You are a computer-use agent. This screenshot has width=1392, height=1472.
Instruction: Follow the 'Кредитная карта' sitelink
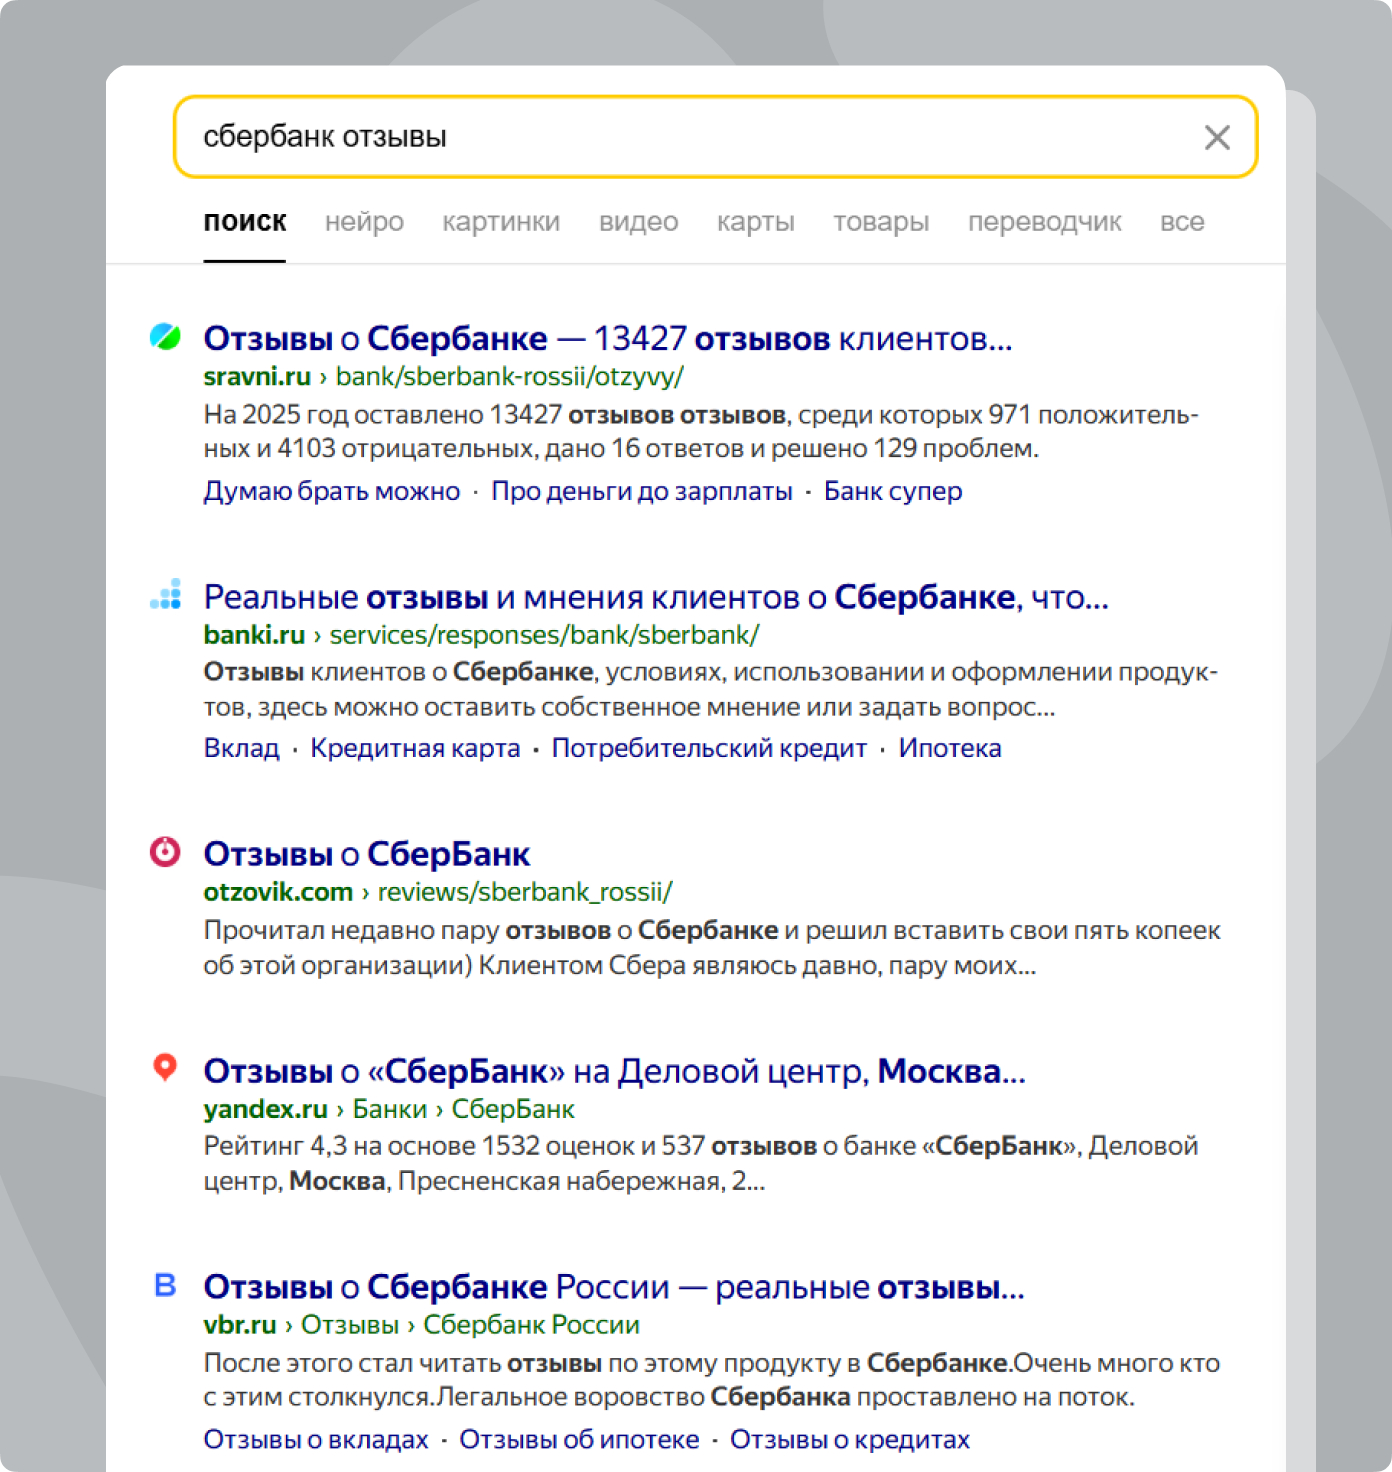415,748
